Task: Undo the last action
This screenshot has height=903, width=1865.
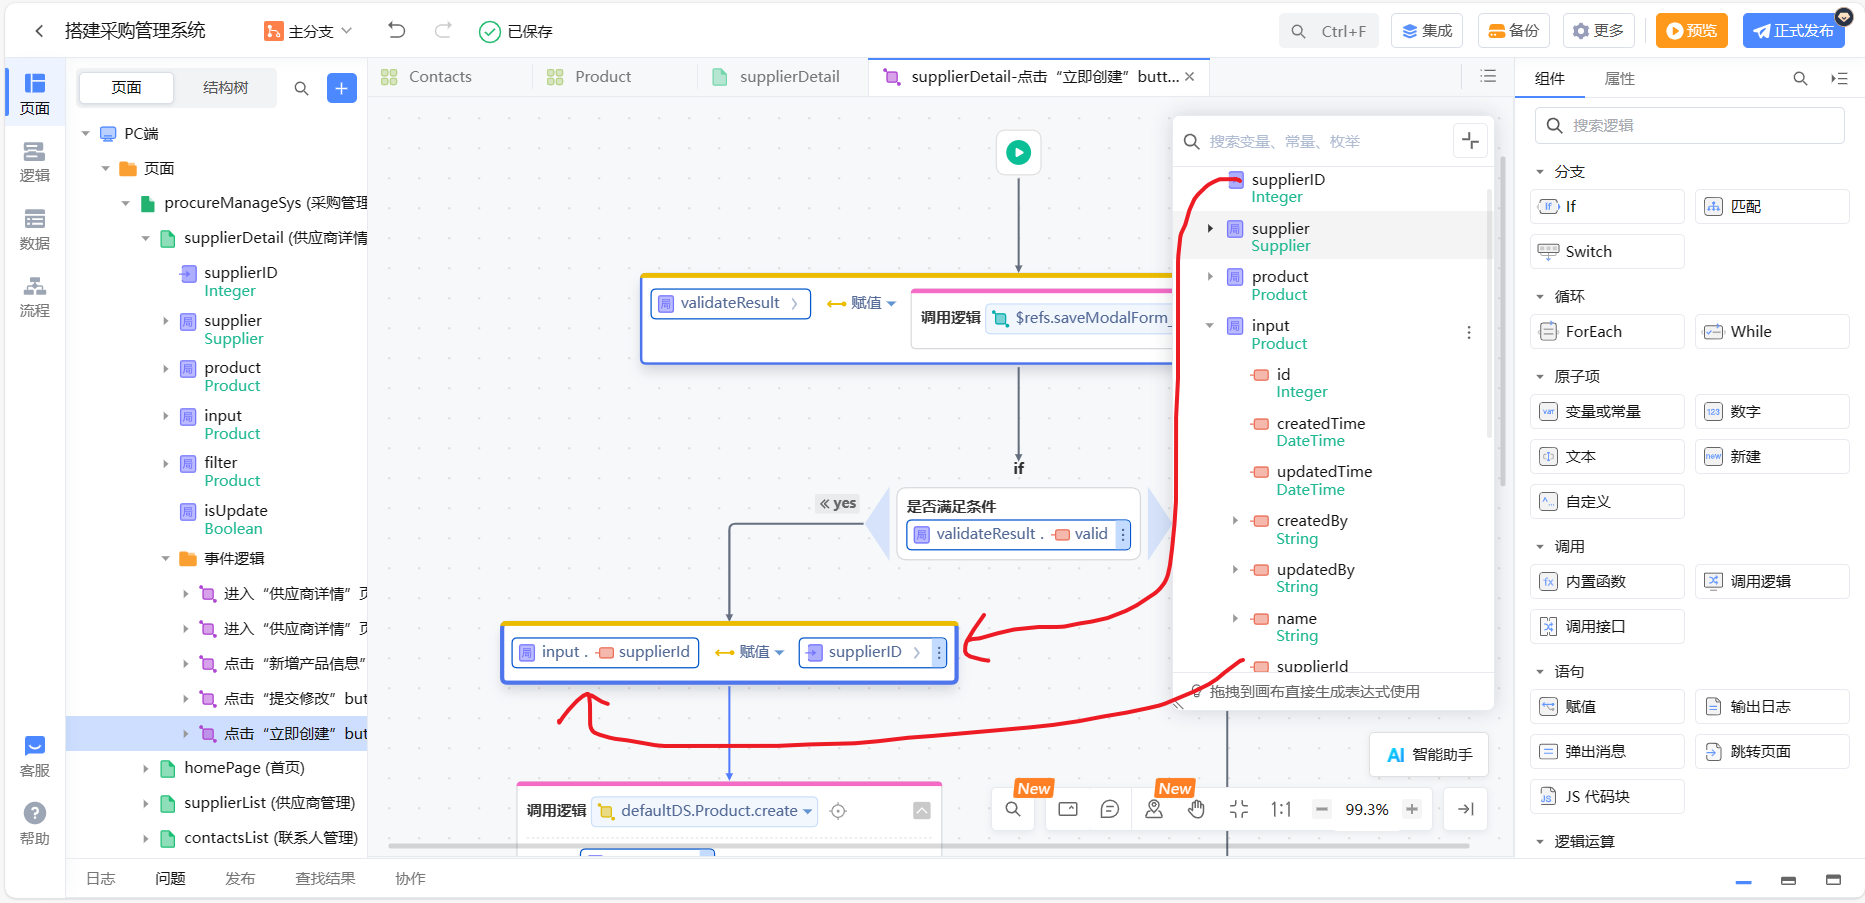Action: coord(397,31)
